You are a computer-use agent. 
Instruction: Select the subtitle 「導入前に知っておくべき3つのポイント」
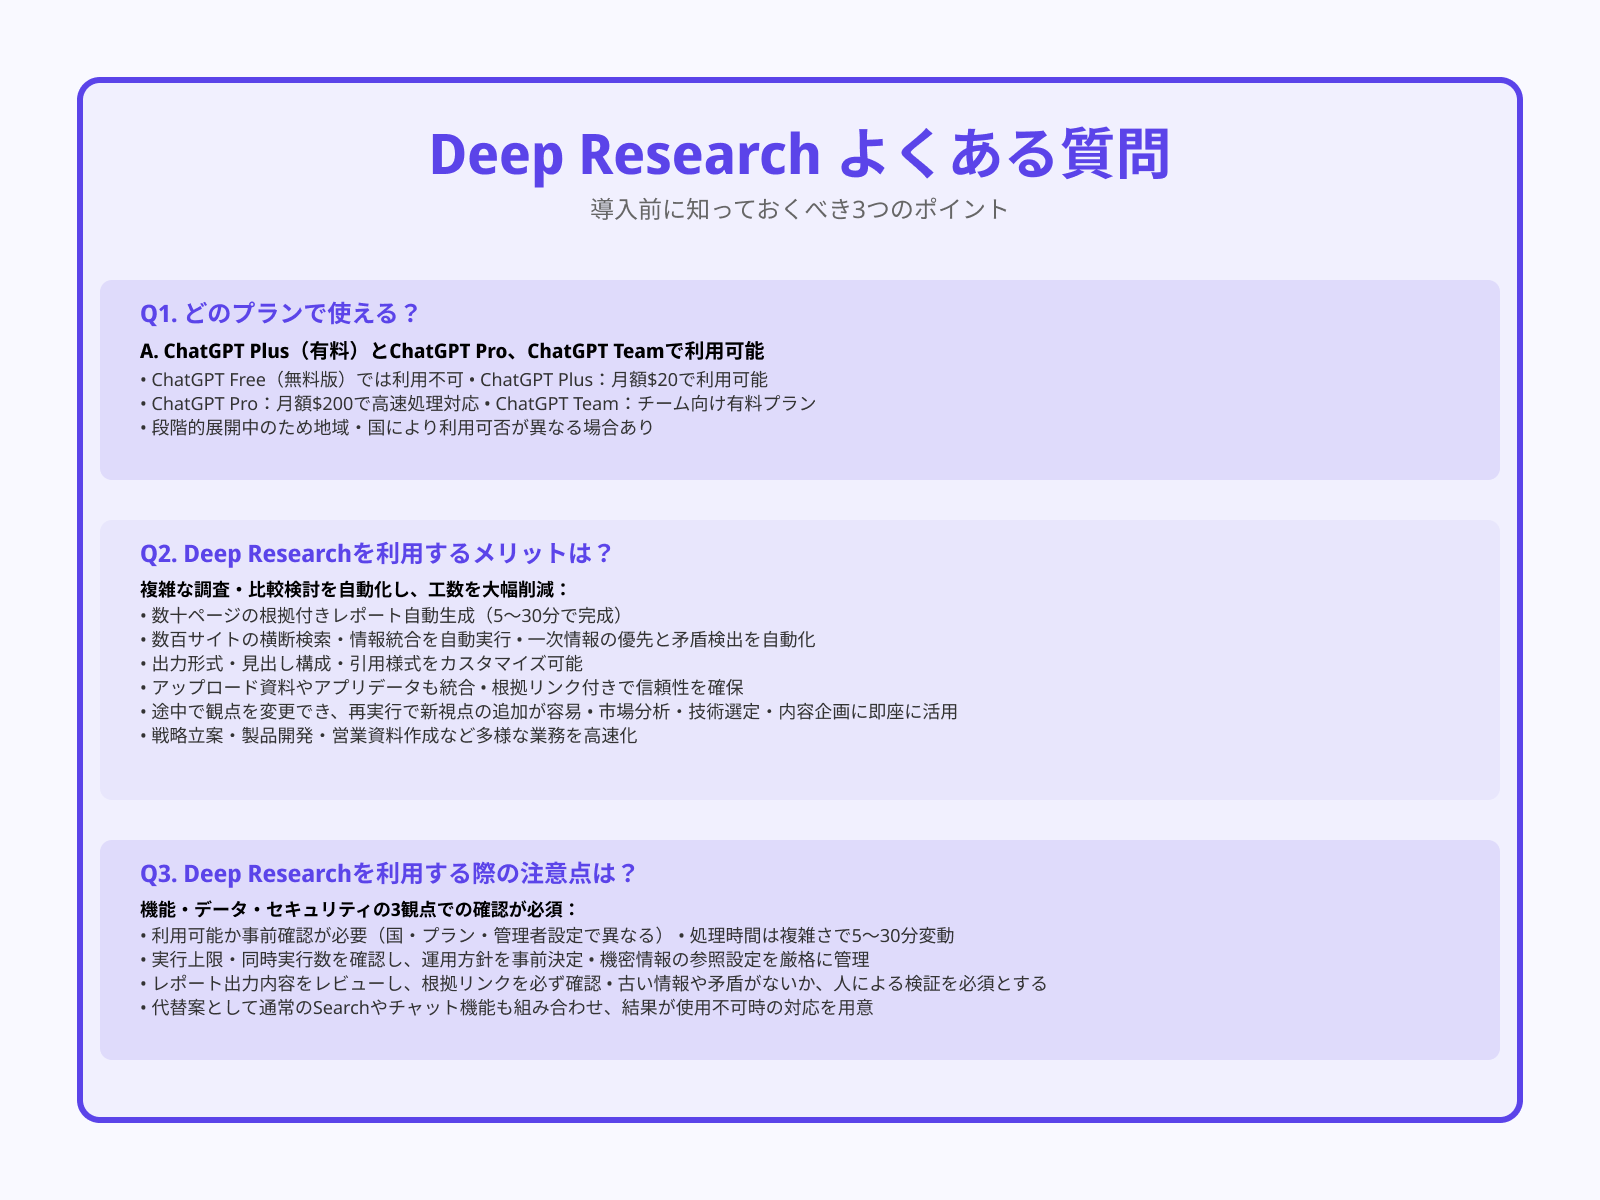(x=799, y=210)
